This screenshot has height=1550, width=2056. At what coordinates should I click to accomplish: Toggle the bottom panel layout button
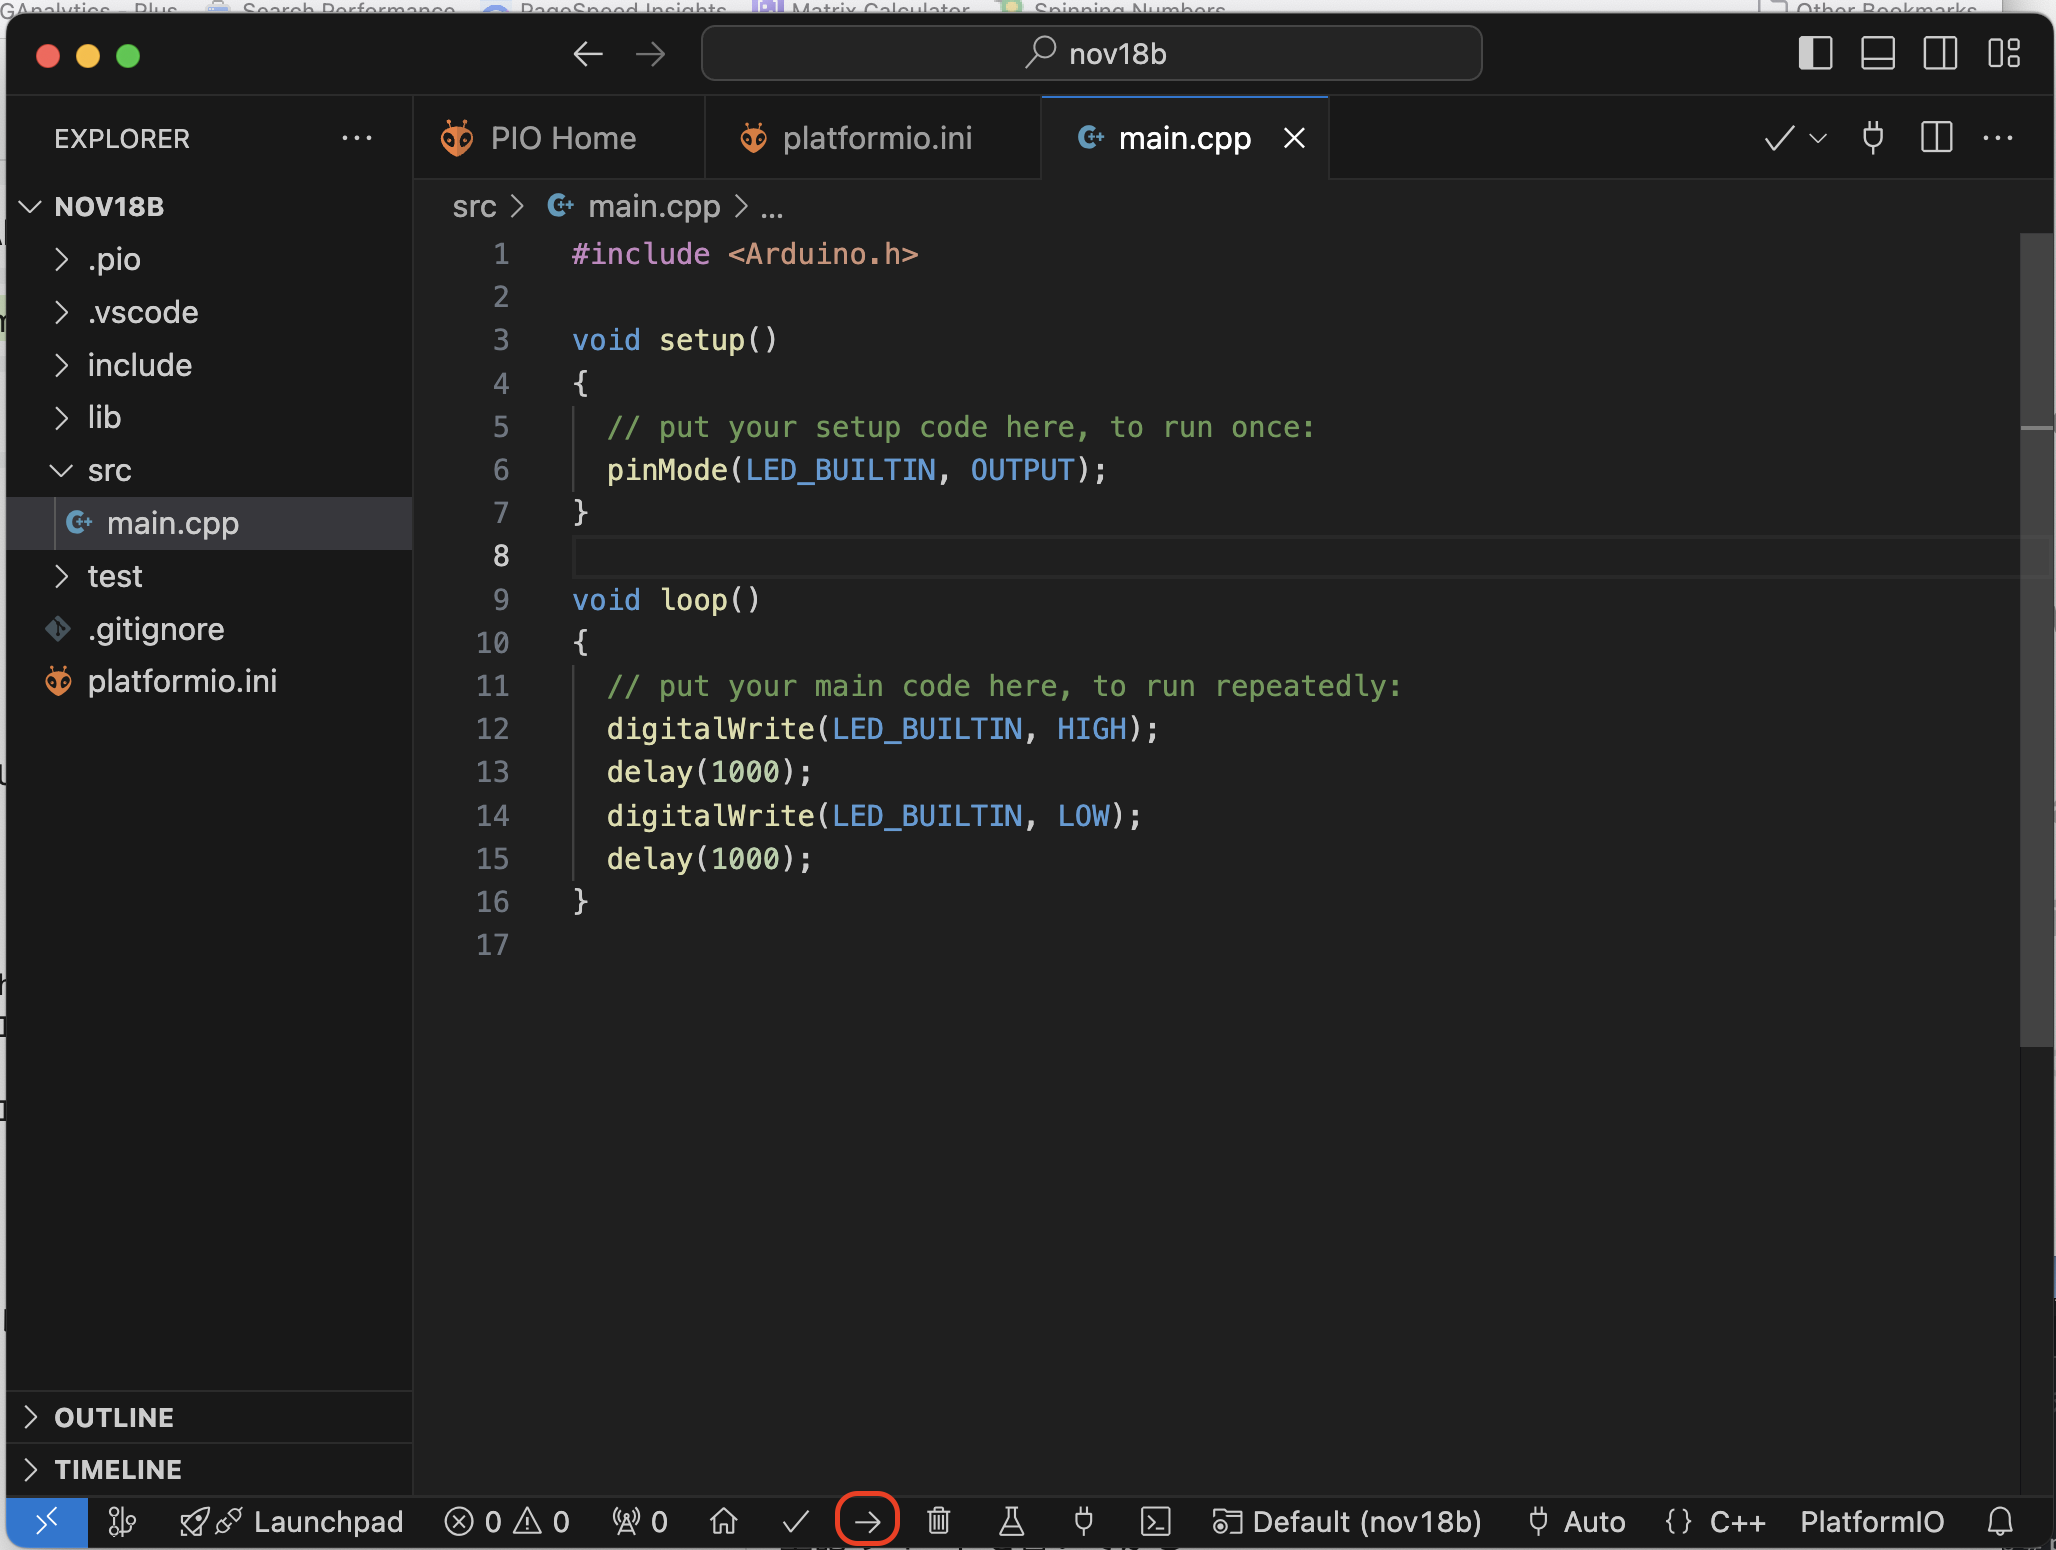1877,53
